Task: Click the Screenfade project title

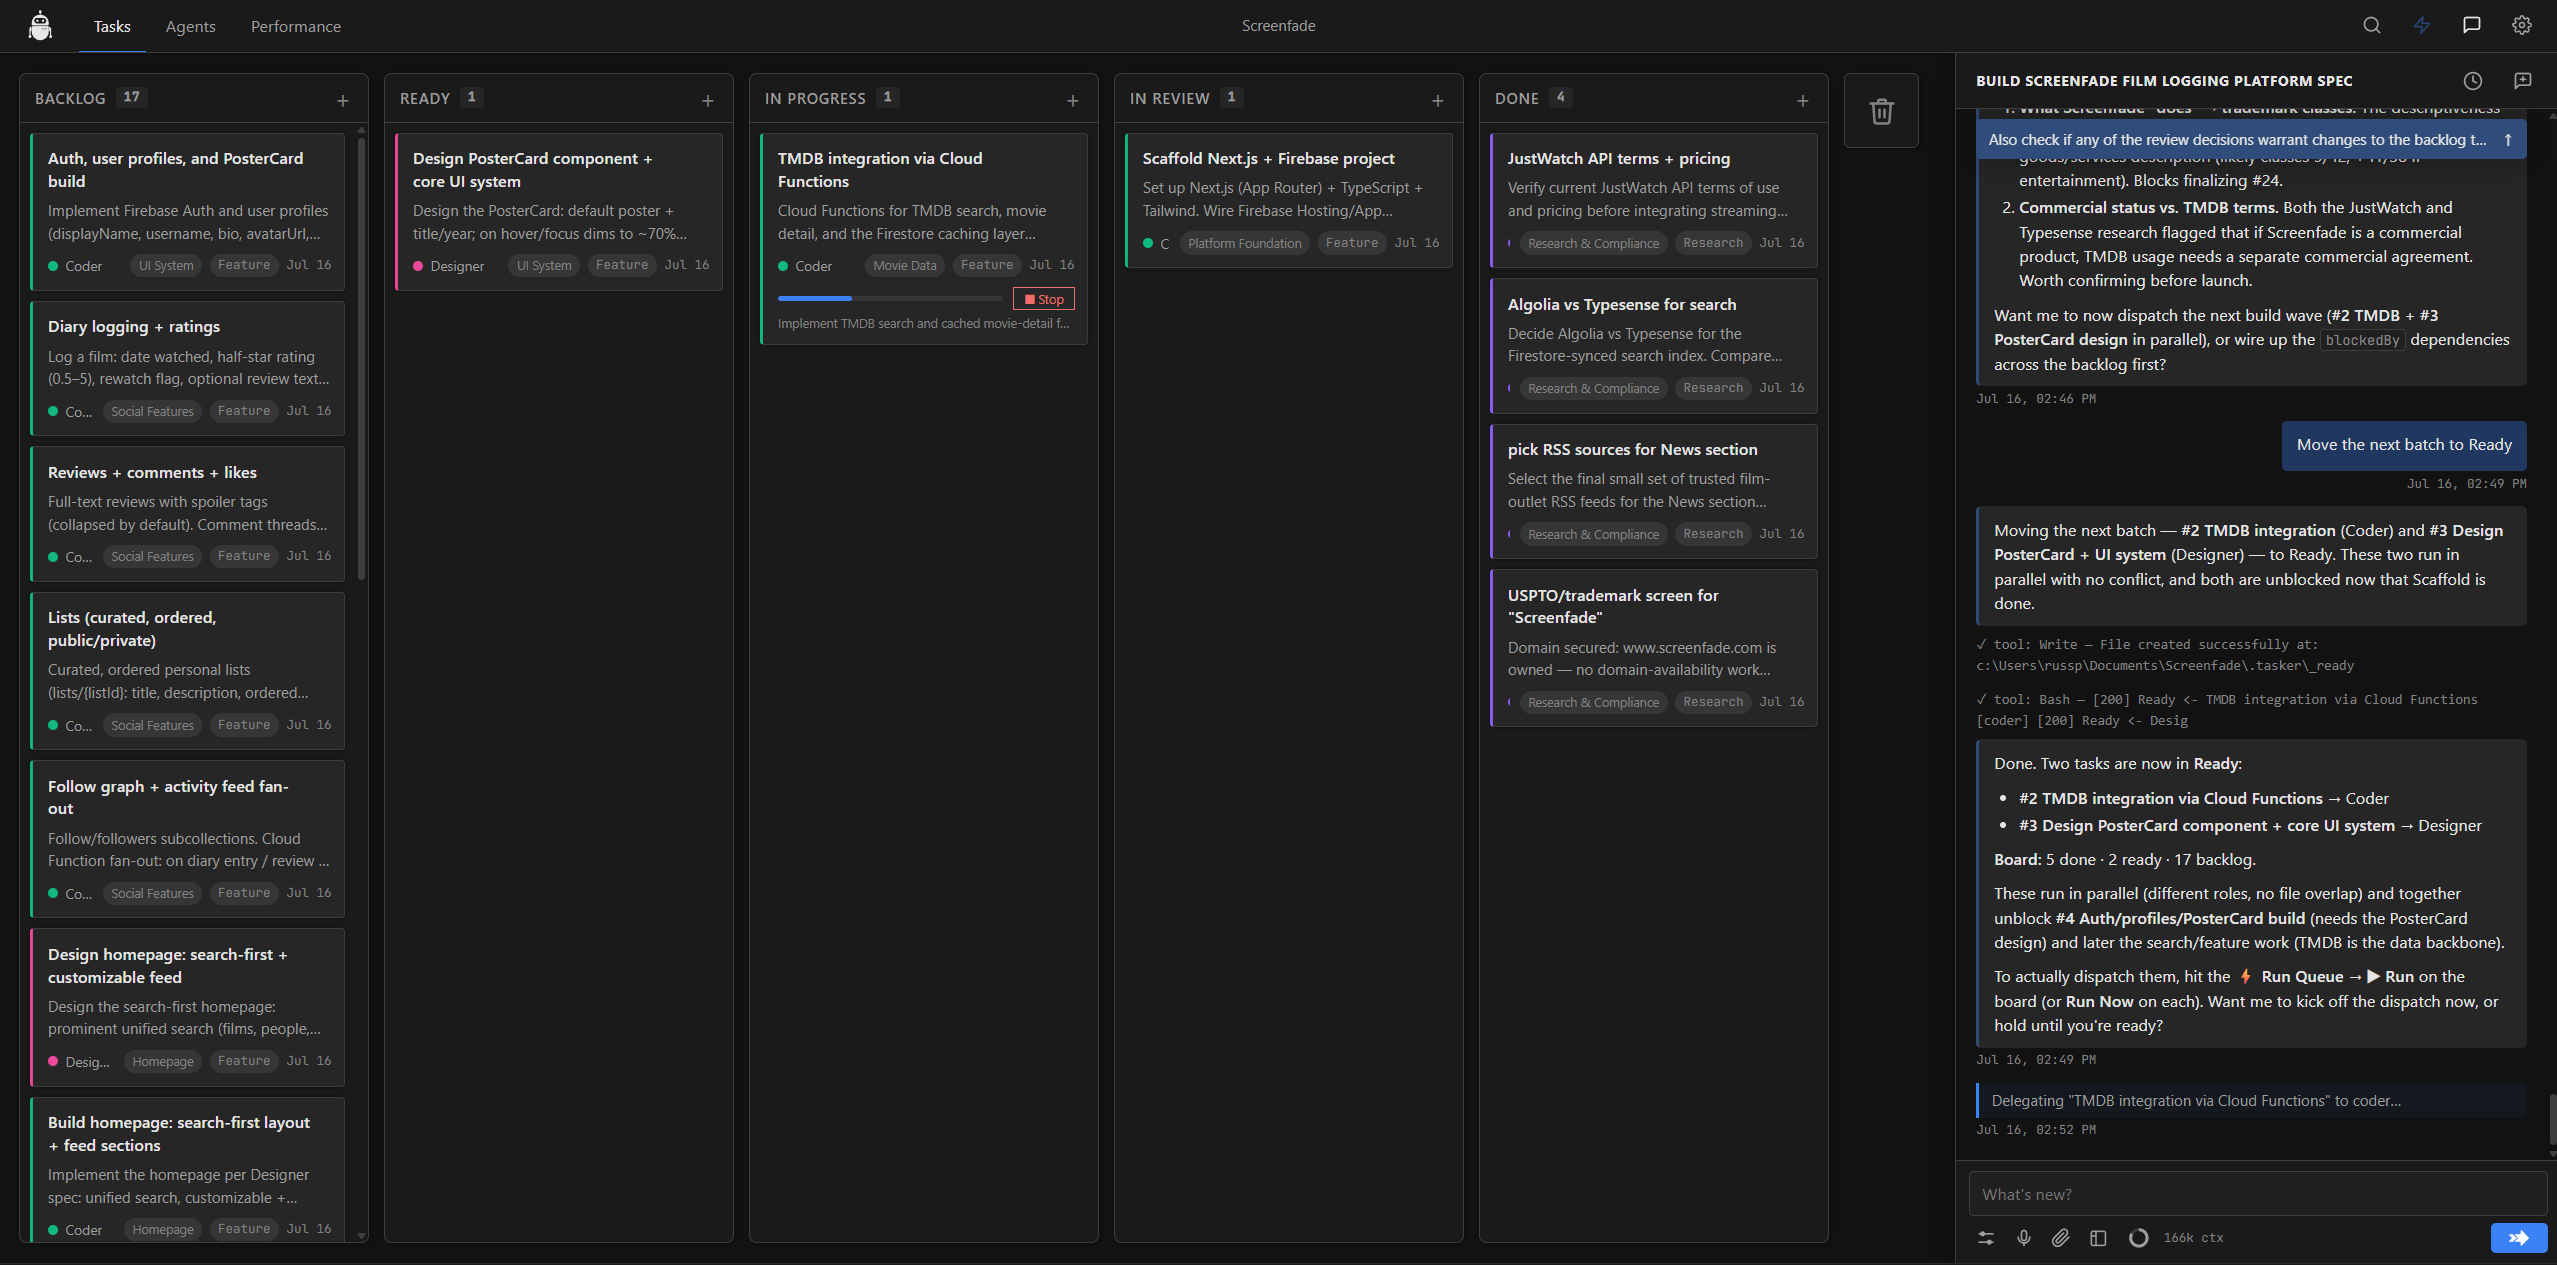Action: click(1278, 26)
